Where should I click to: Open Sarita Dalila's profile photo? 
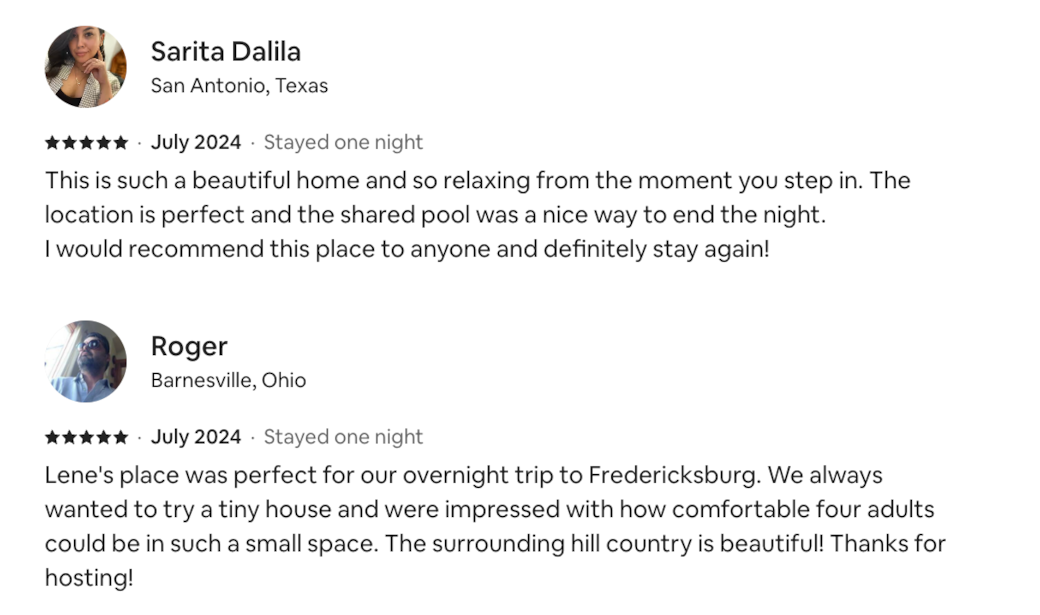coord(86,67)
